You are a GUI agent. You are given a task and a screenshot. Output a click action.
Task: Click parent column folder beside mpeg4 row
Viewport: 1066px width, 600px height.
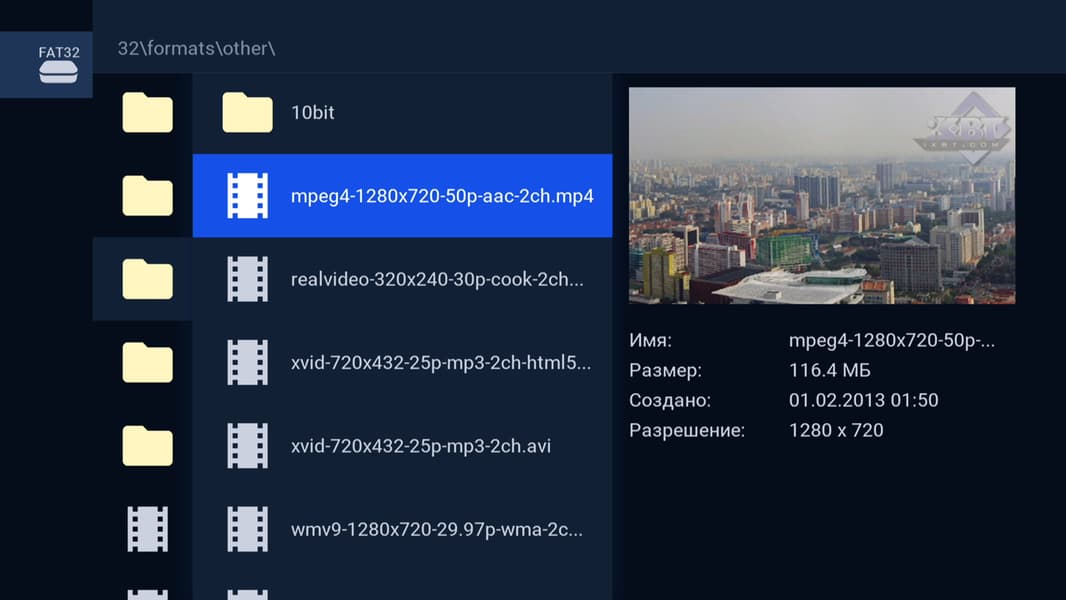[148, 196]
